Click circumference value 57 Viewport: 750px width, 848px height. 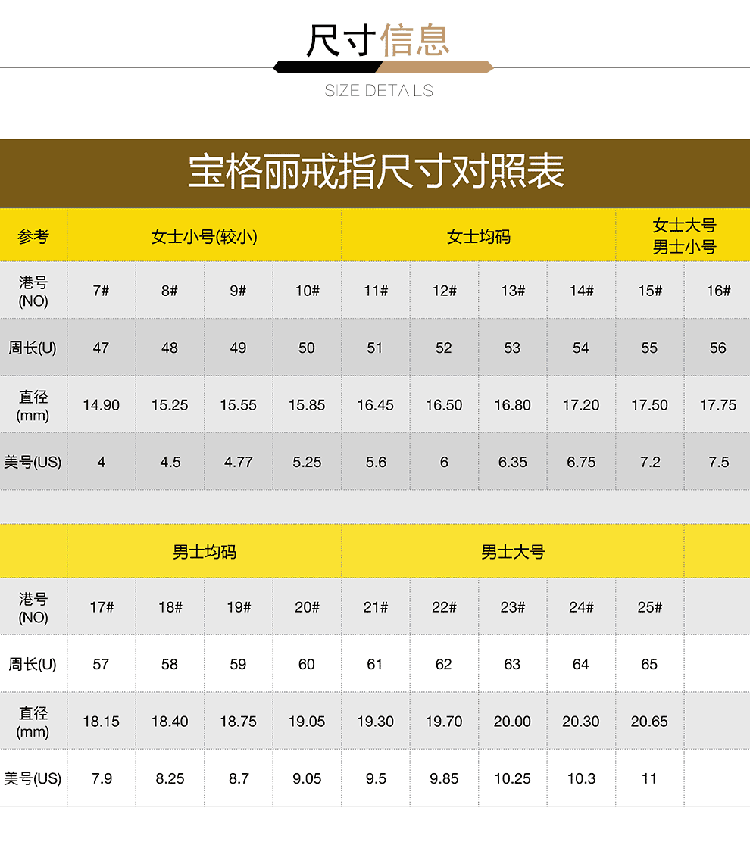pyautogui.click(x=101, y=664)
